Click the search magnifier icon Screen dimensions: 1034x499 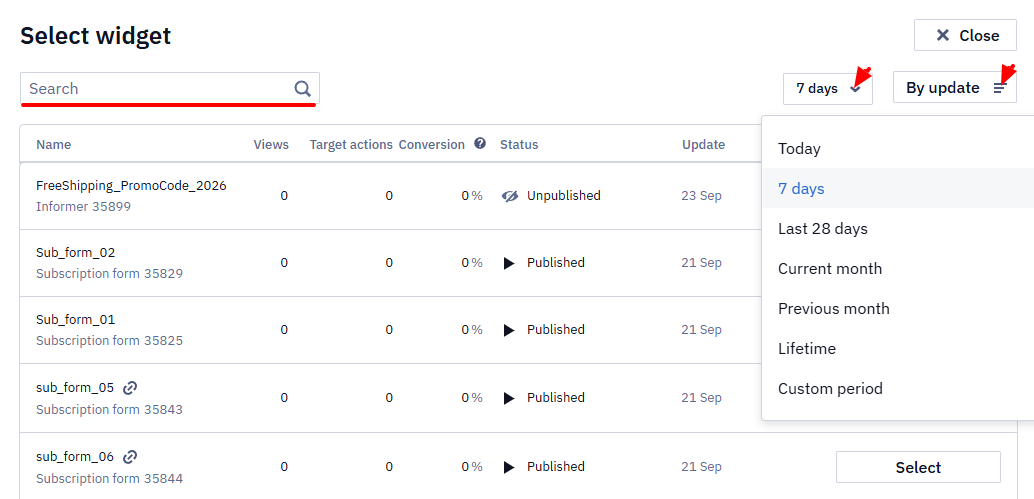(x=302, y=88)
